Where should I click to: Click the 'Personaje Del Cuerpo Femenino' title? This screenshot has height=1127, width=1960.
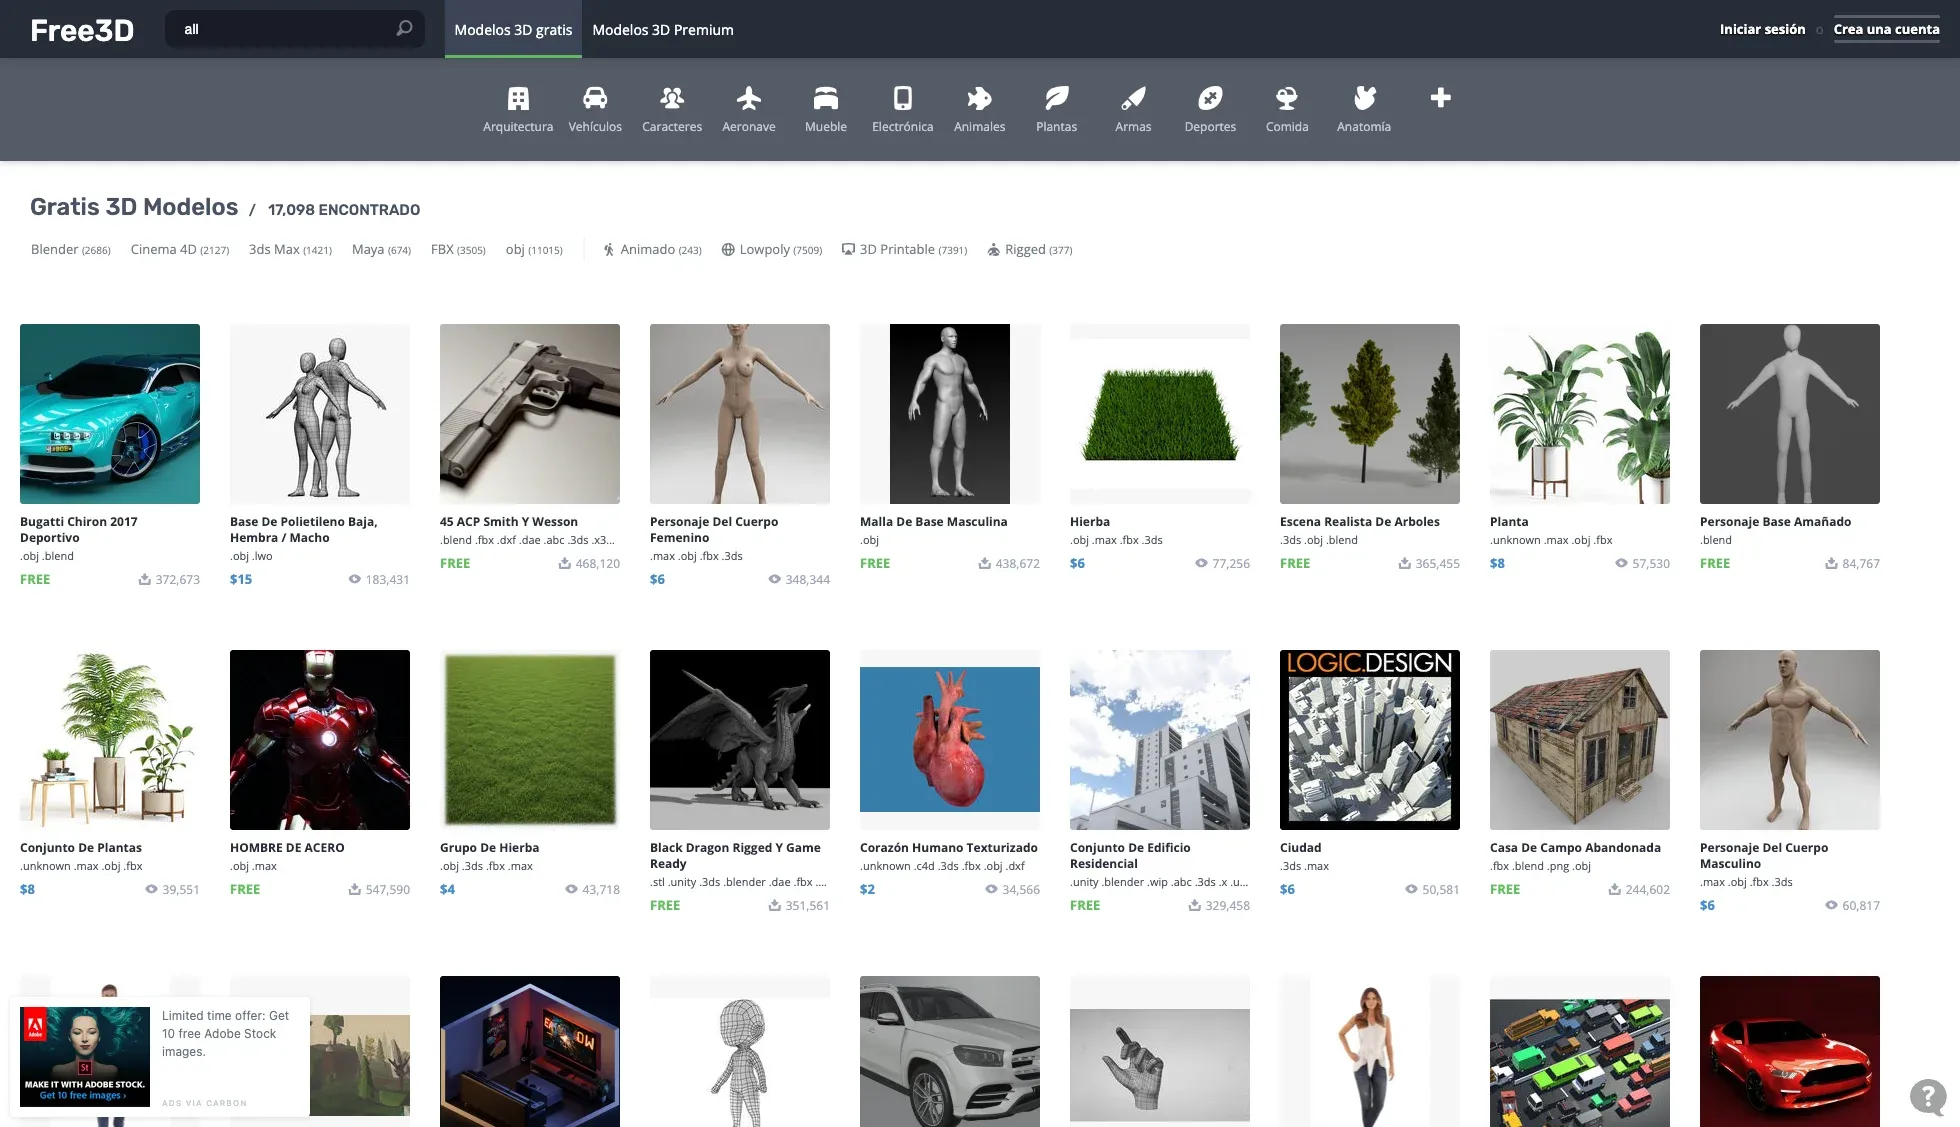pos(714,530)
